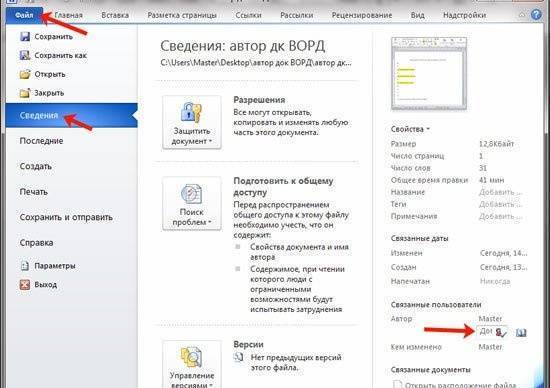Click the Сегодня value beside Изменен
This screenshot has height=388, width=550.
tap(503, 253)
